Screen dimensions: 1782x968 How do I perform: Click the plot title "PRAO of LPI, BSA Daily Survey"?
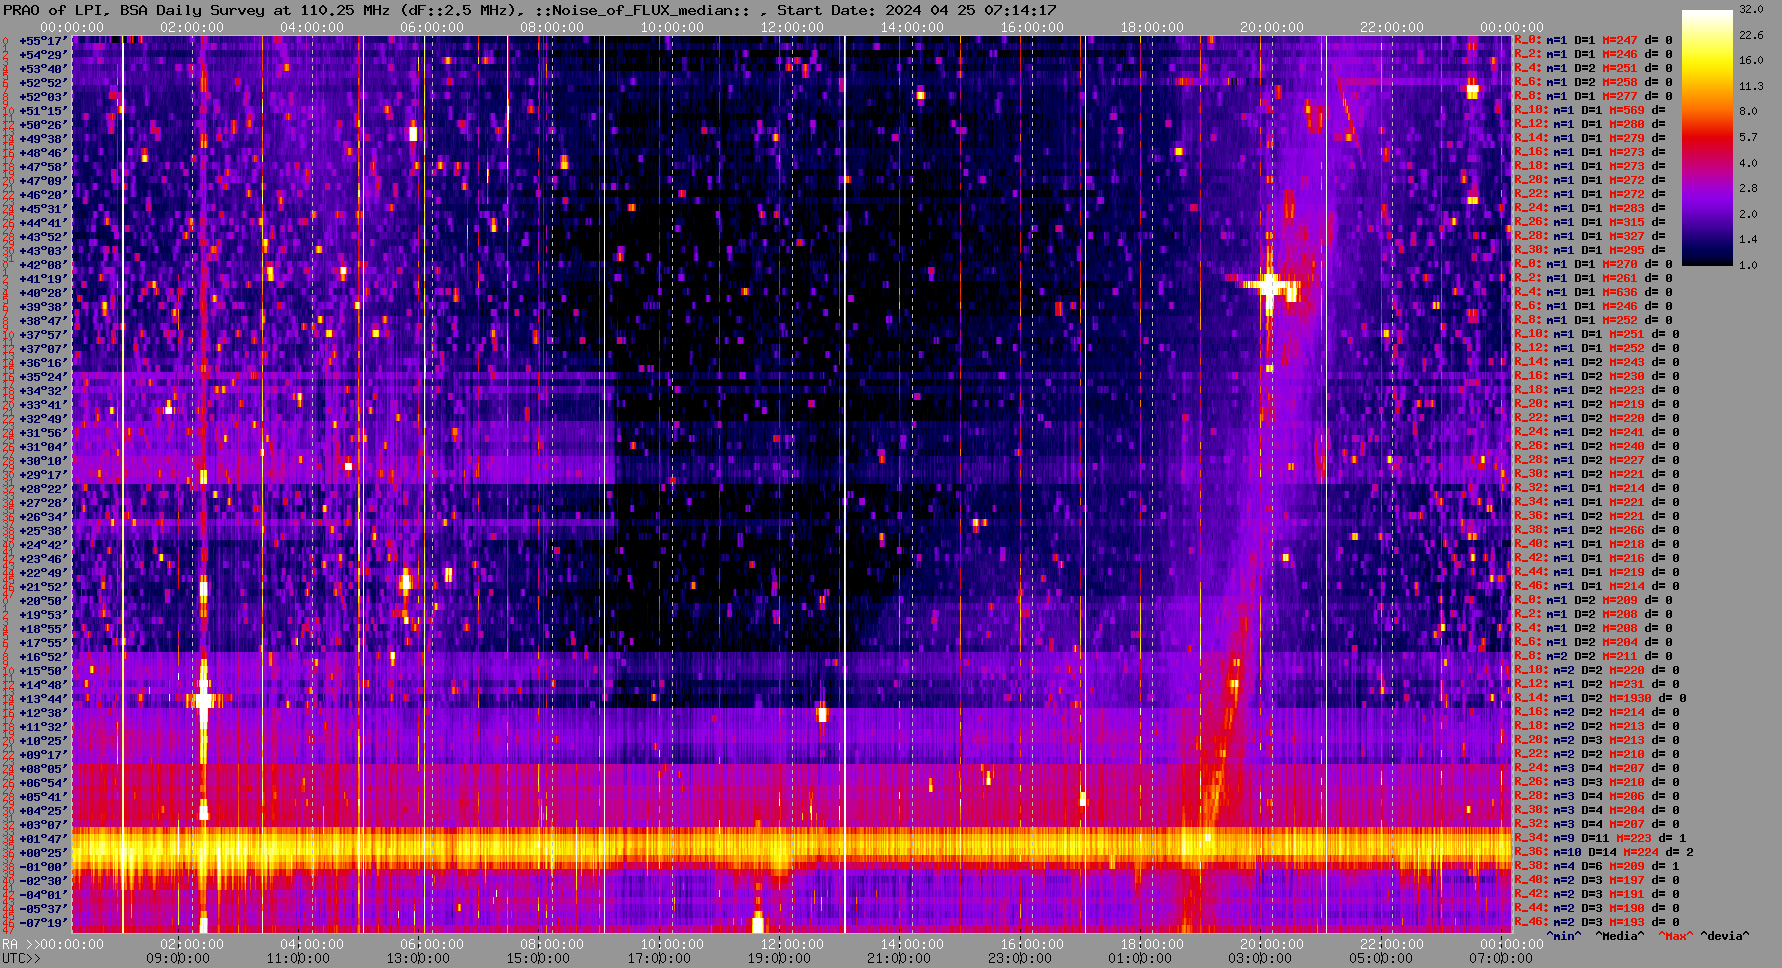click(135, 10)
